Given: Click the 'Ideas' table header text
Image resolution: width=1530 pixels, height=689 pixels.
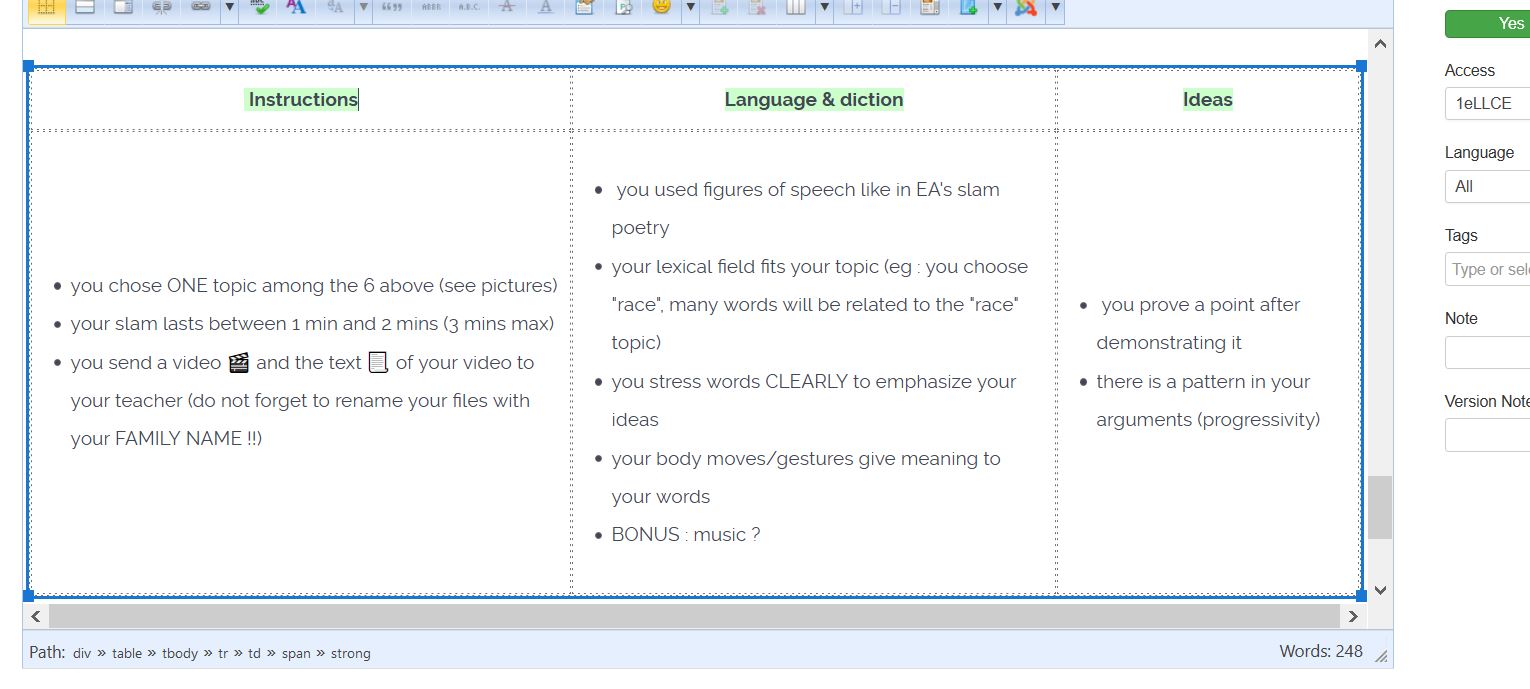Looking at the screenshot, I should click(1208, 99).
